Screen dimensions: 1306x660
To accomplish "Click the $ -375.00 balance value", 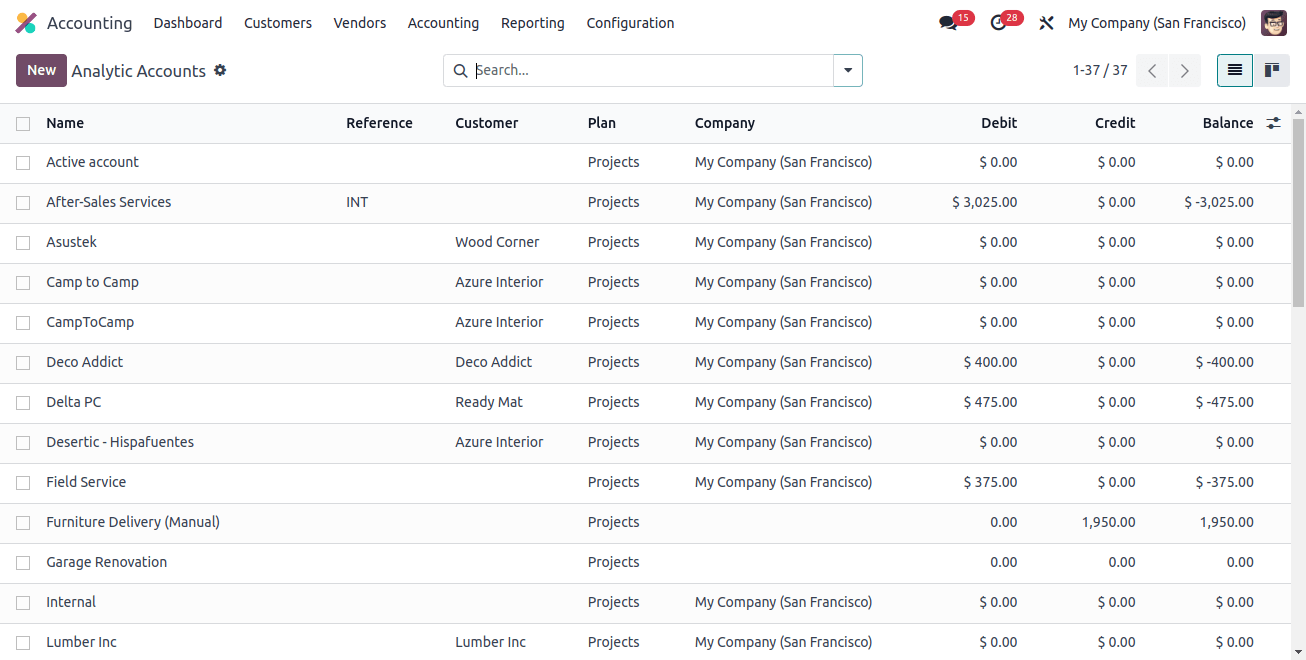I will pos(1225,482).
